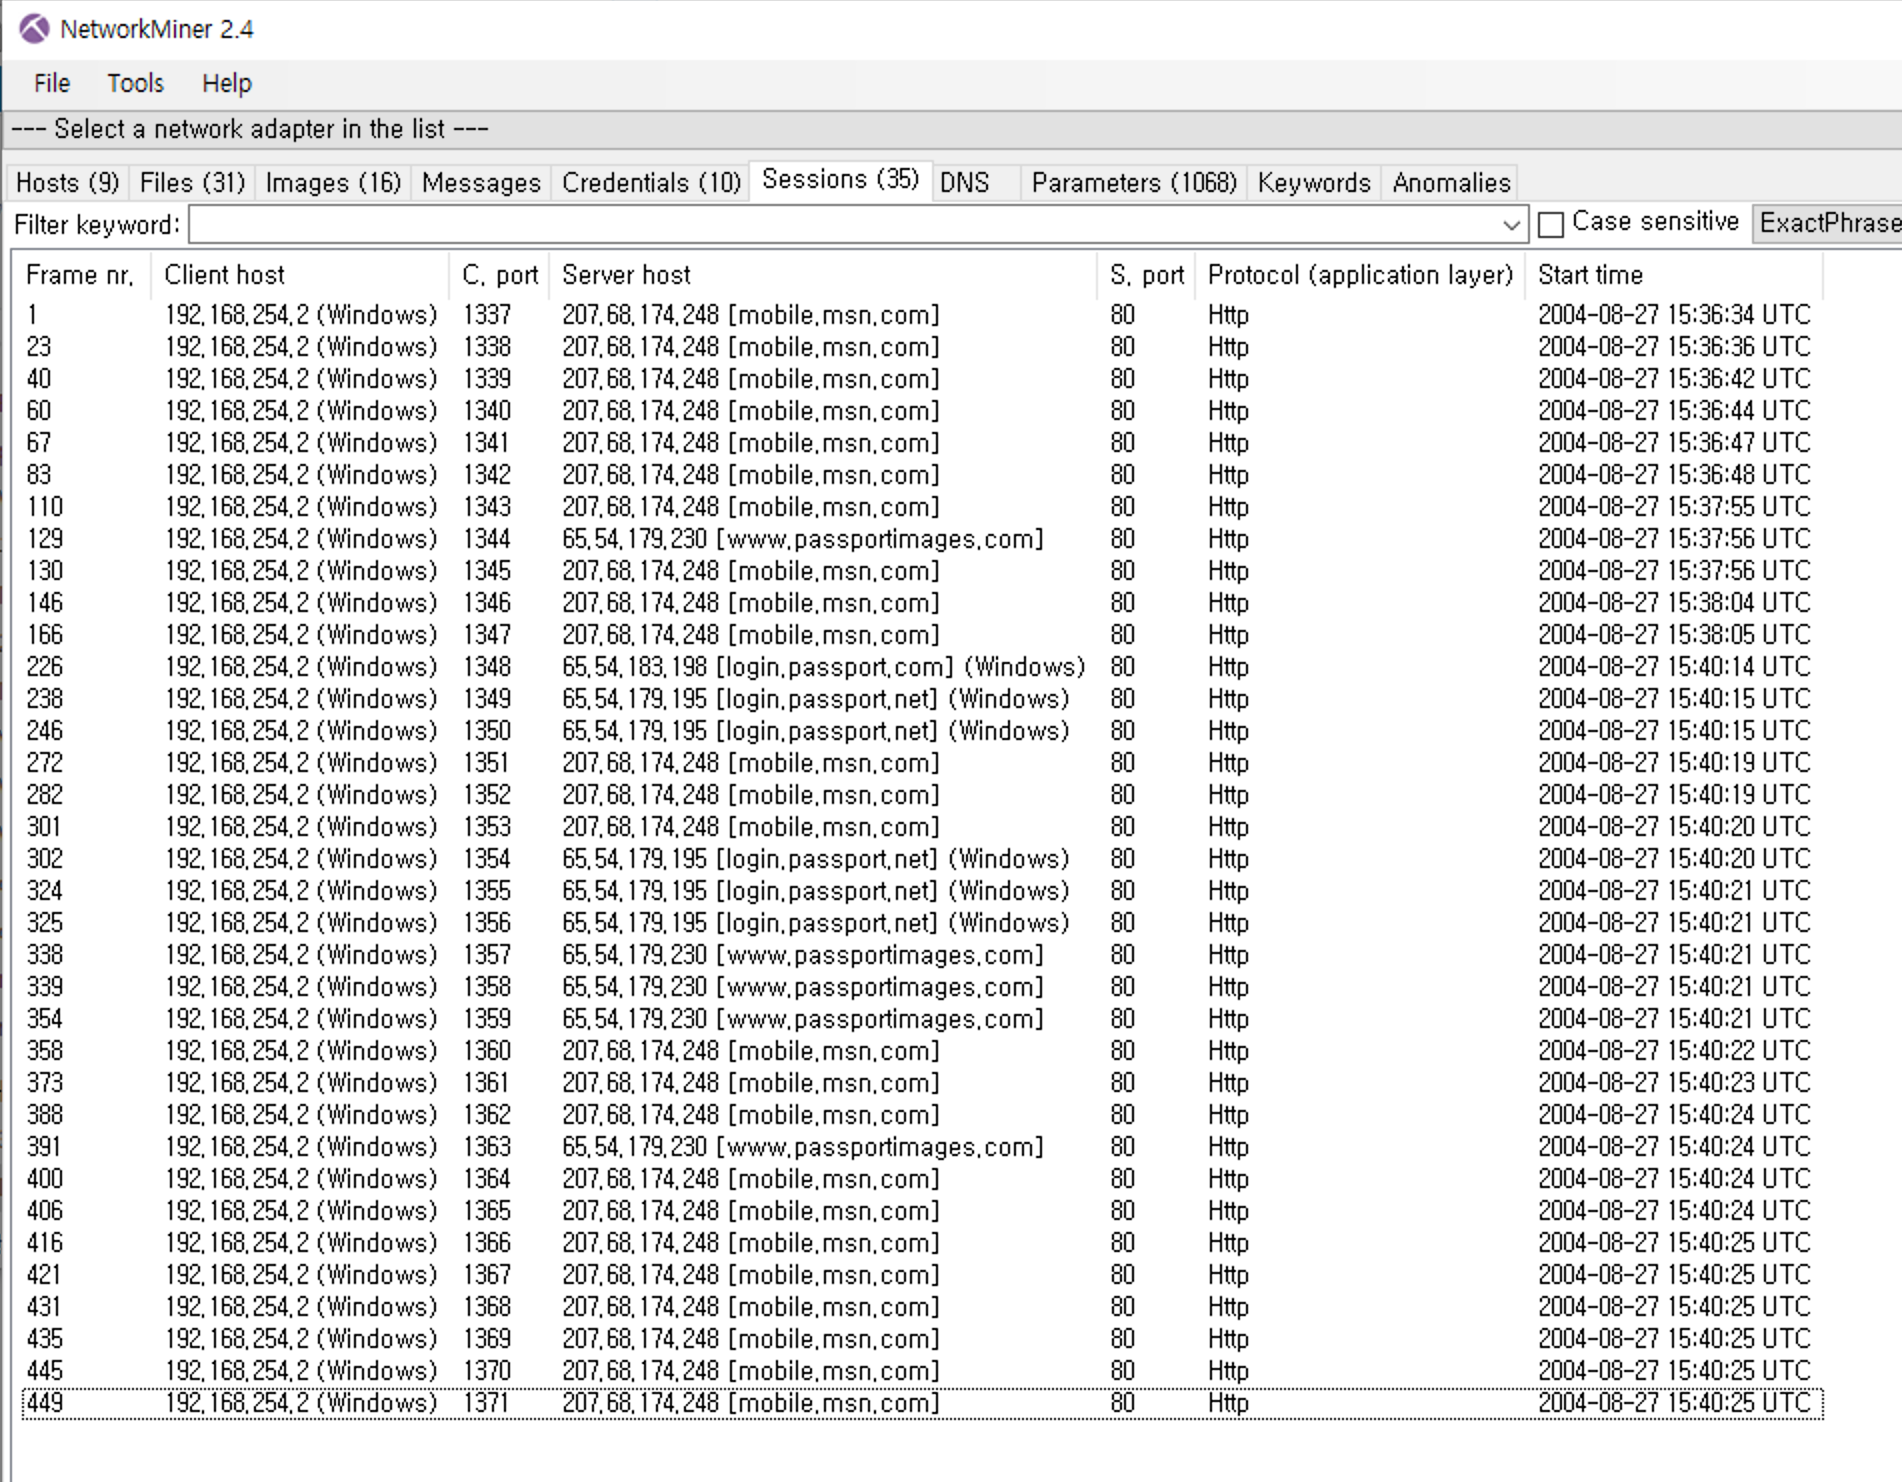Select frame 302 login.passport.net session
The height and width of the screenshot is (1482, 1902).
point(922,859)
